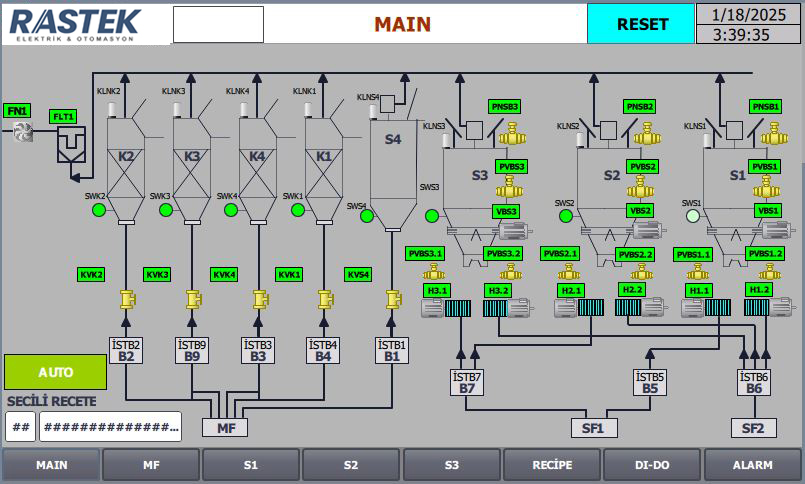Click the yellow valve under KVS4

point(393,298)
